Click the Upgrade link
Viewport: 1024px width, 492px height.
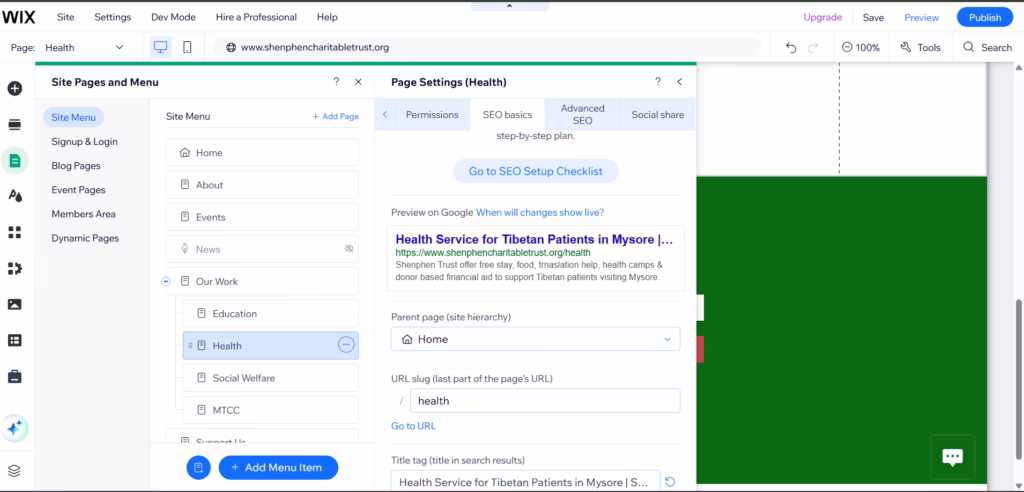click(x=822, y=18)
